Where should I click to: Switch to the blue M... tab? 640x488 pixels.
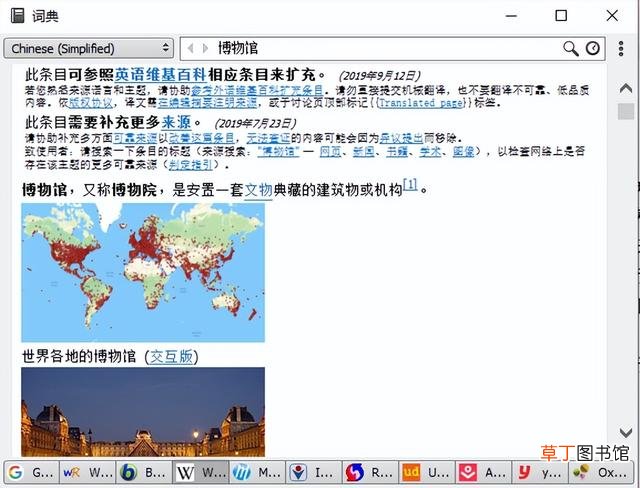(257, 472)
